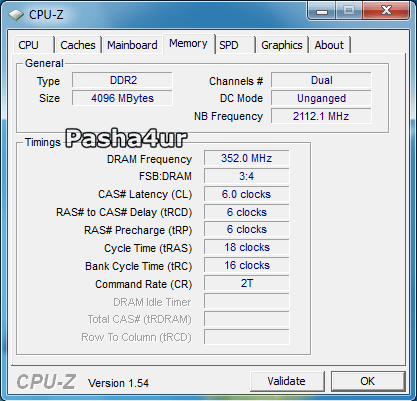417x401 pixels.
Task: Click the DRAM Frequency 352.0 MHz field
Action: click(x=247, y=158)
